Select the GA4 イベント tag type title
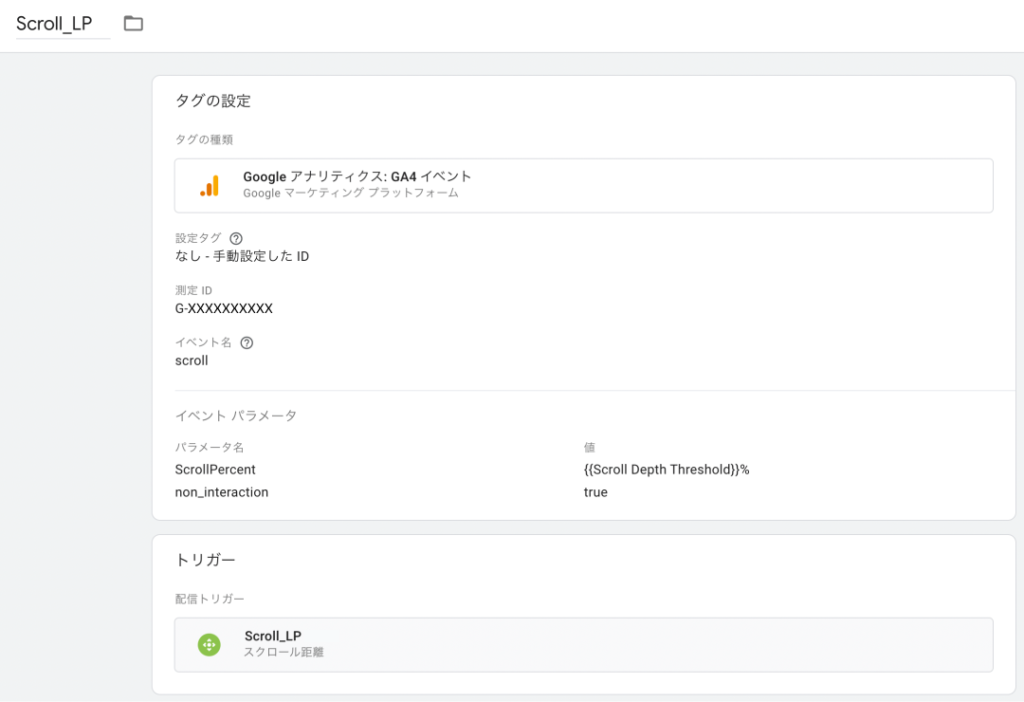This screenshot has height=702, width=1024. pyautogui.click(x=357, y=177)
